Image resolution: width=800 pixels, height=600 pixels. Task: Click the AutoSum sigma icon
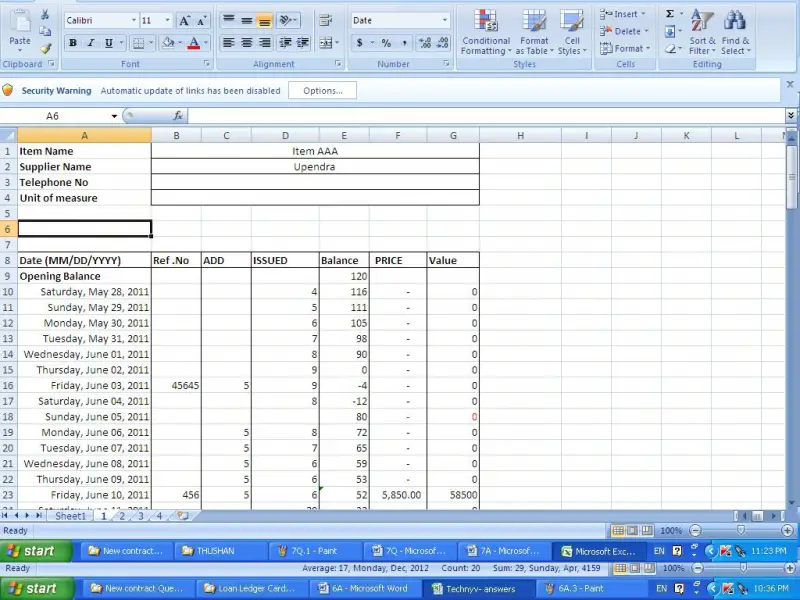point(670,14)
